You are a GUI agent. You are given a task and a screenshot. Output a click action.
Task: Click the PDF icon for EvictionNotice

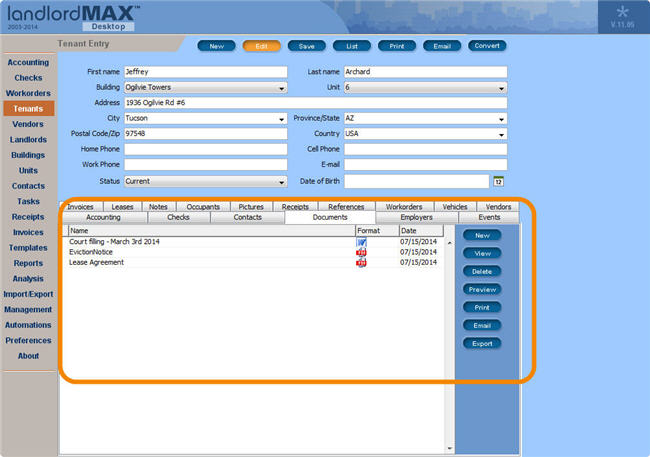pyautogui.click(x=361, y=252)
